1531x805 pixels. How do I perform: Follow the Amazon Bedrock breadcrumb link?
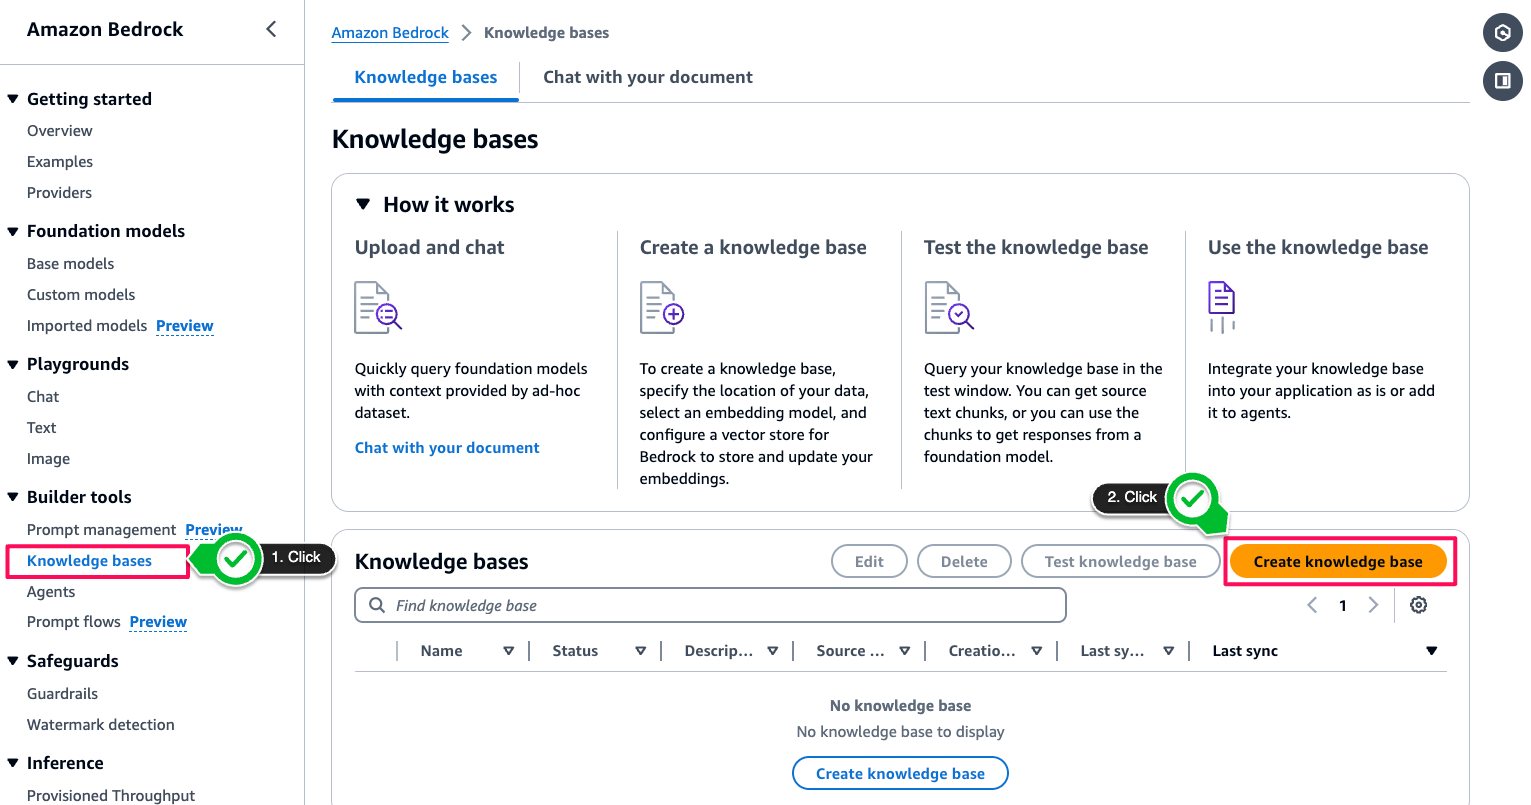pyautogui.click(x=390, y=32)
